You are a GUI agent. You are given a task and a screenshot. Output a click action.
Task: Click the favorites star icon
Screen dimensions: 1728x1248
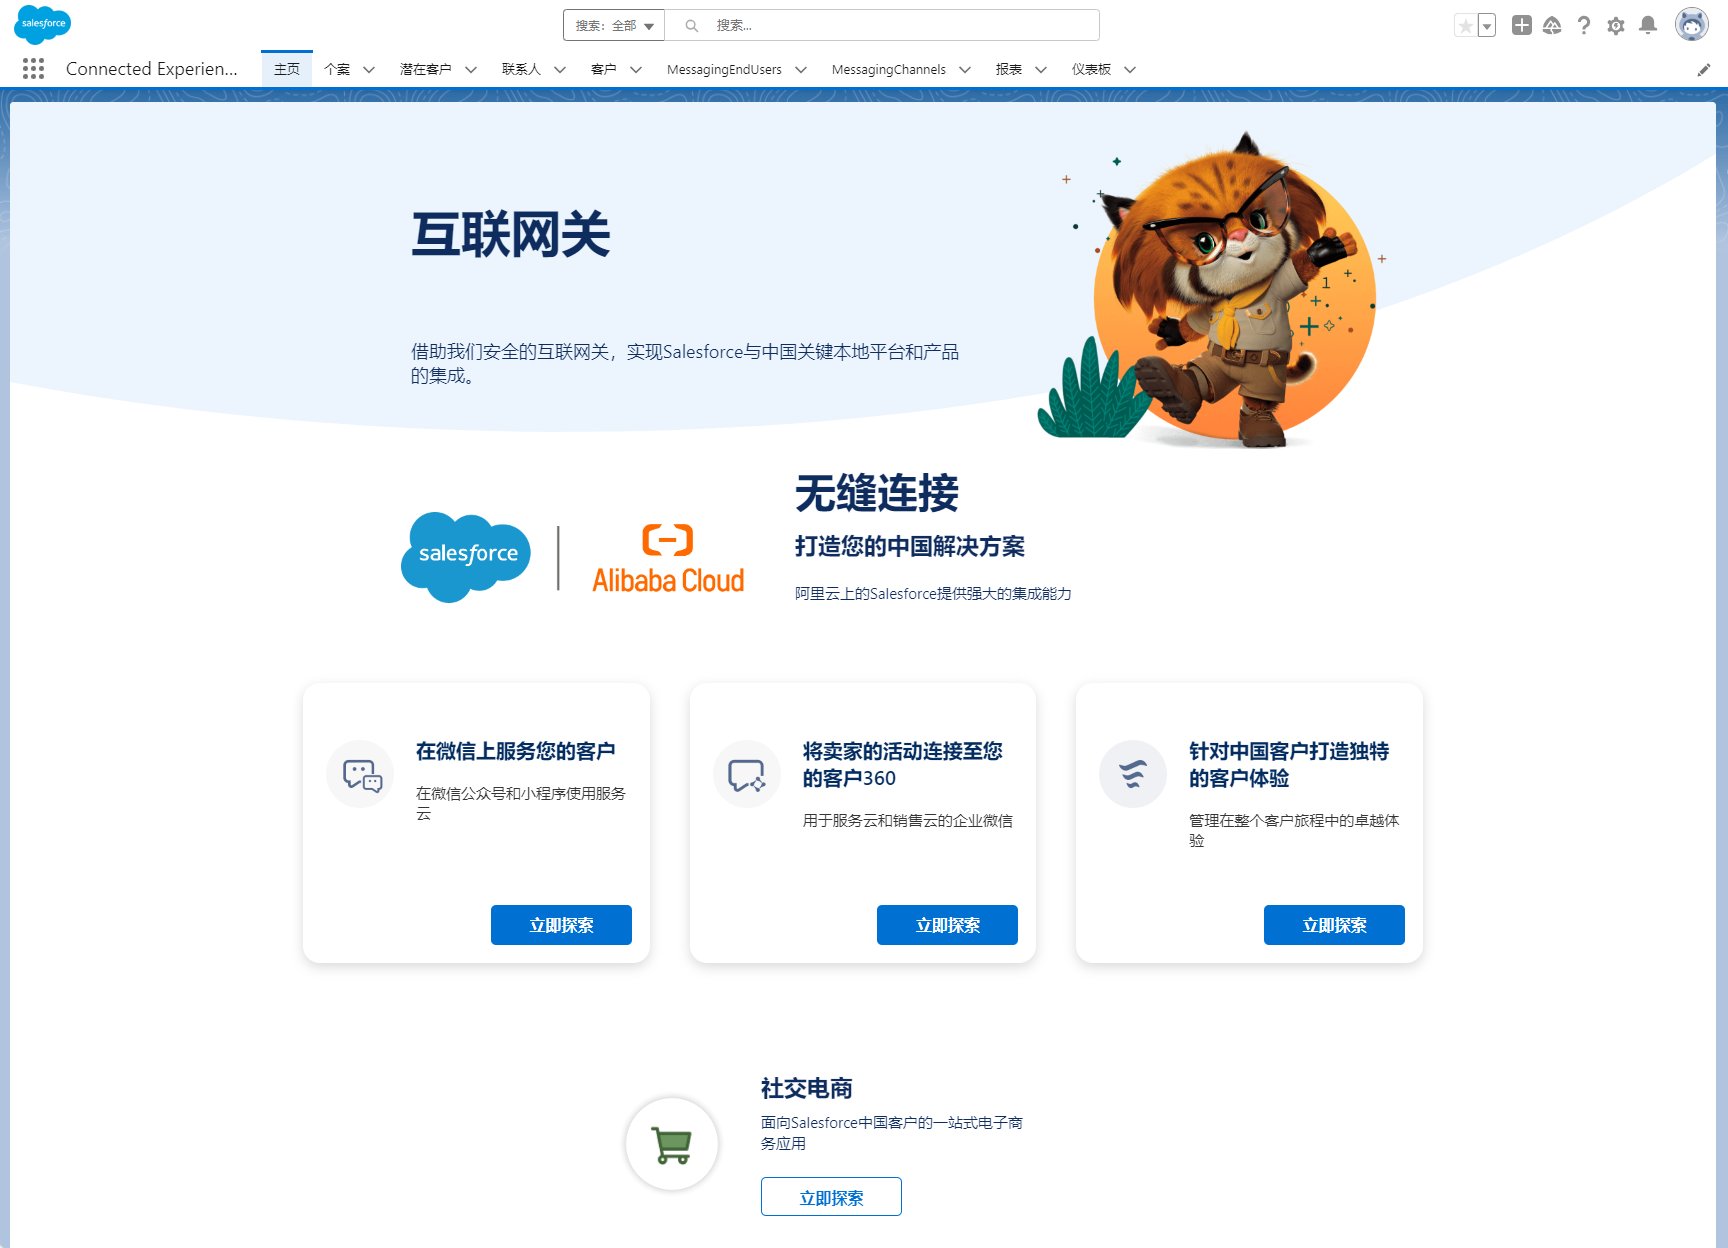tap(1465, 26)
